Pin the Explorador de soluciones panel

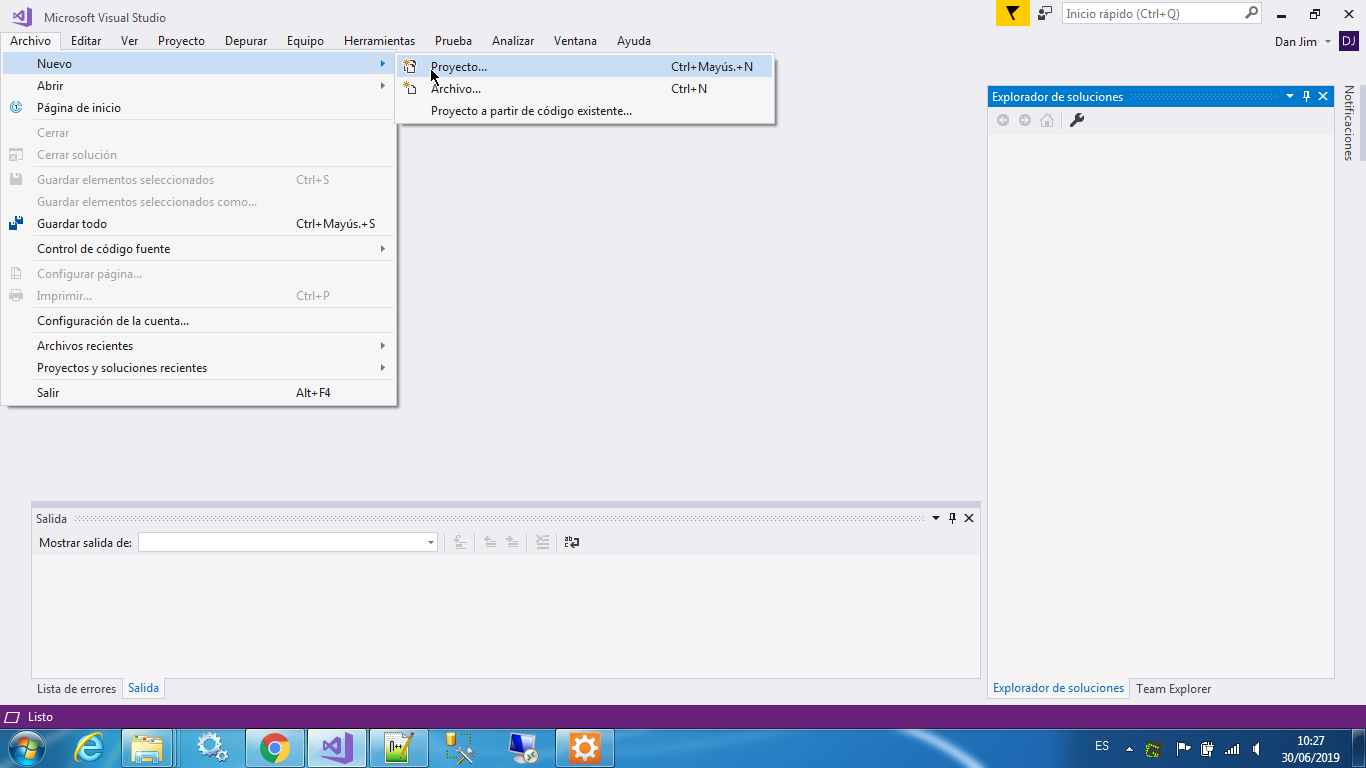click(1306, 96)
